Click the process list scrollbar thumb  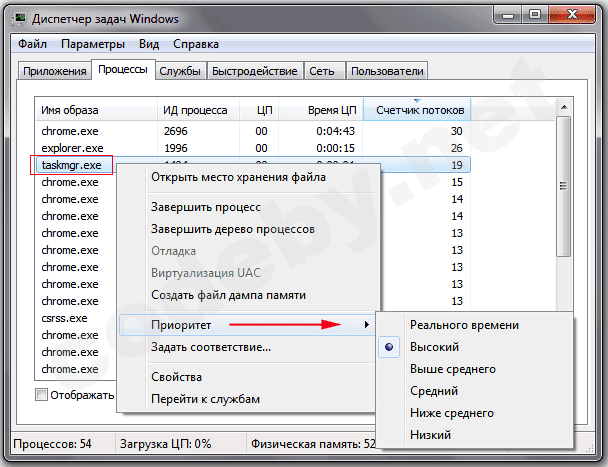[564, 186]
